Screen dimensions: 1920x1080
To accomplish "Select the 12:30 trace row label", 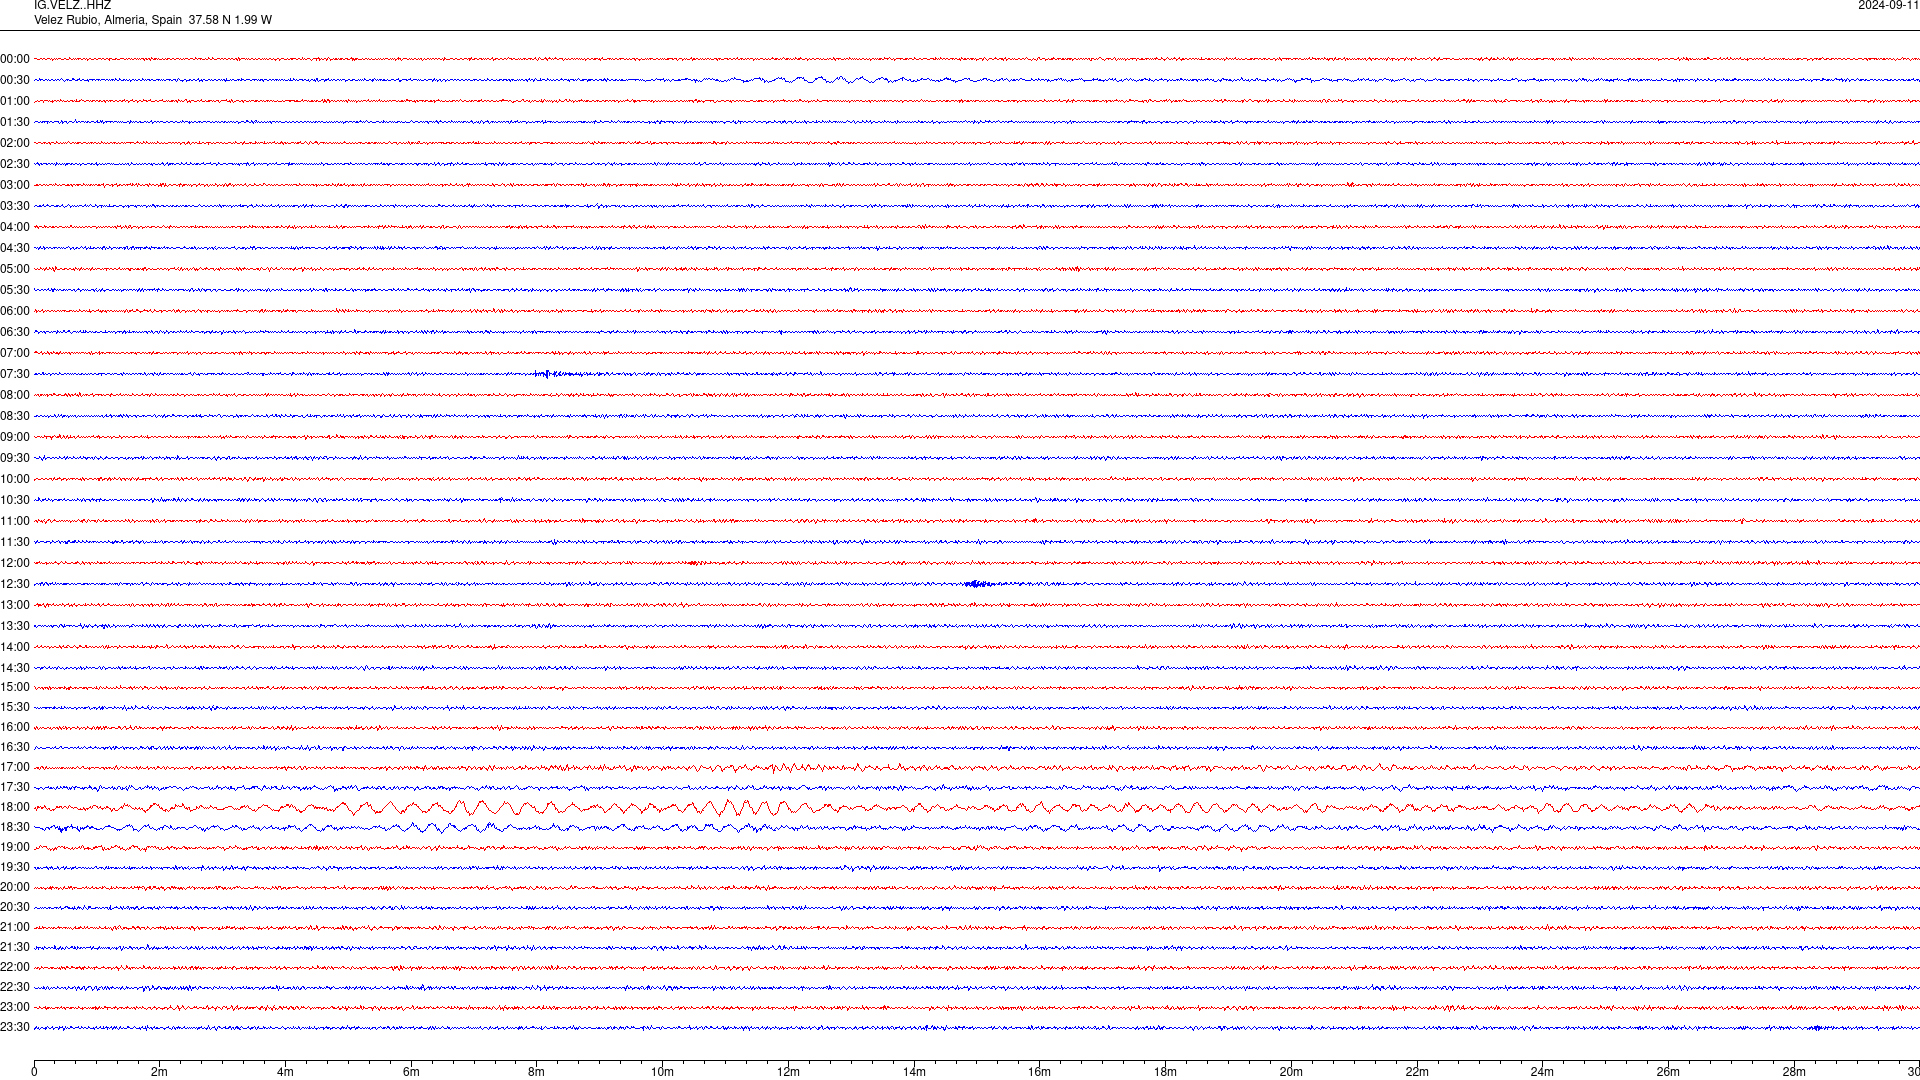I will click(x=15, y=584).
